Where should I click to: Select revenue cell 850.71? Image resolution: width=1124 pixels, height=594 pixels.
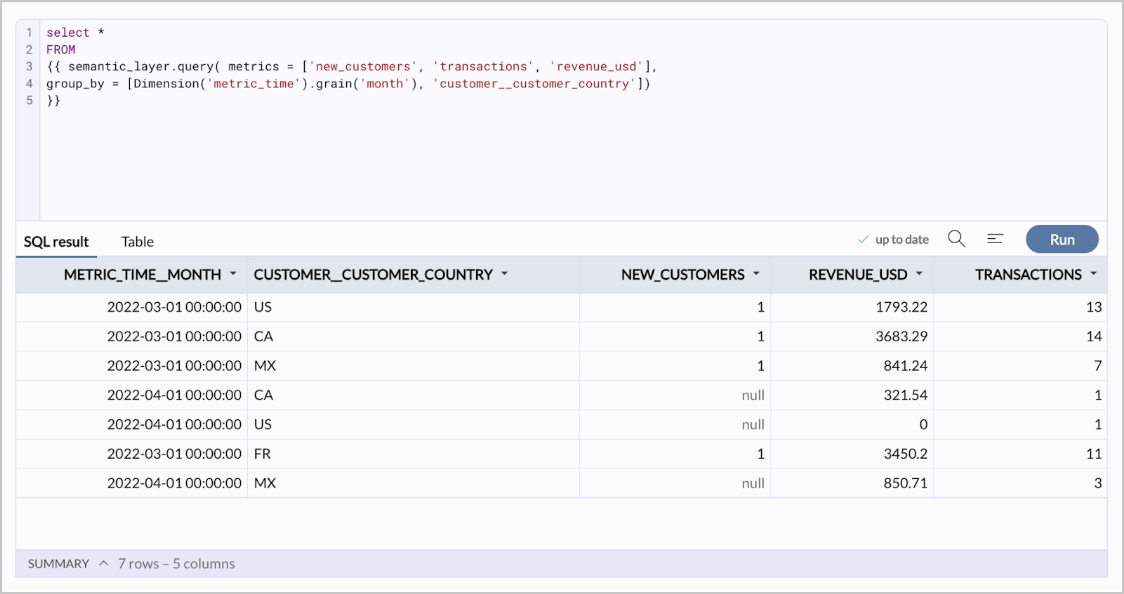(x=852, y=484)
